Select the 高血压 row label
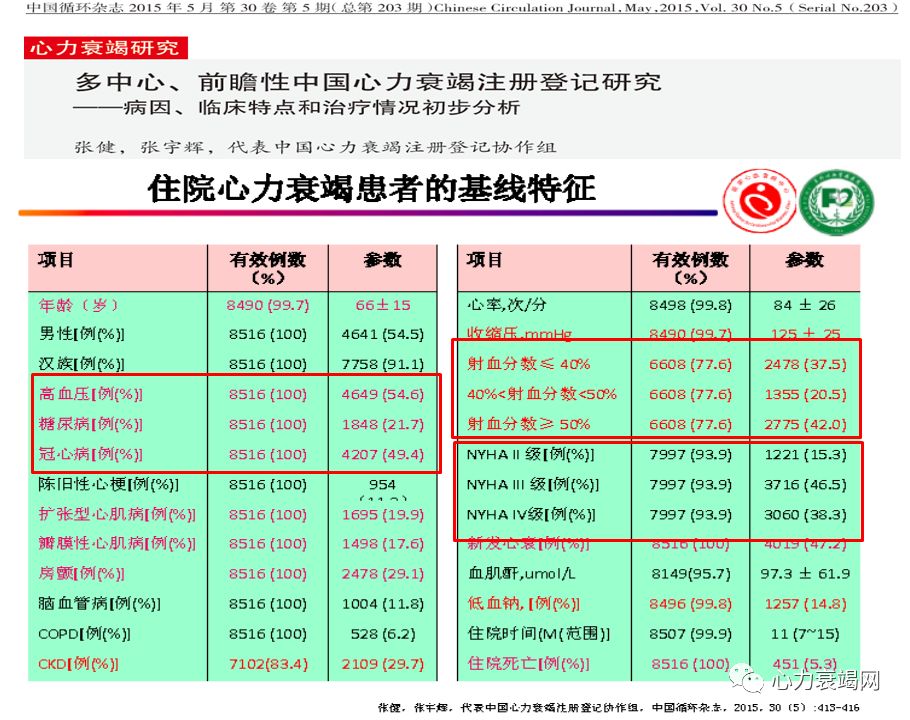Viewport: 910px width, 720px height. point(90,394)
